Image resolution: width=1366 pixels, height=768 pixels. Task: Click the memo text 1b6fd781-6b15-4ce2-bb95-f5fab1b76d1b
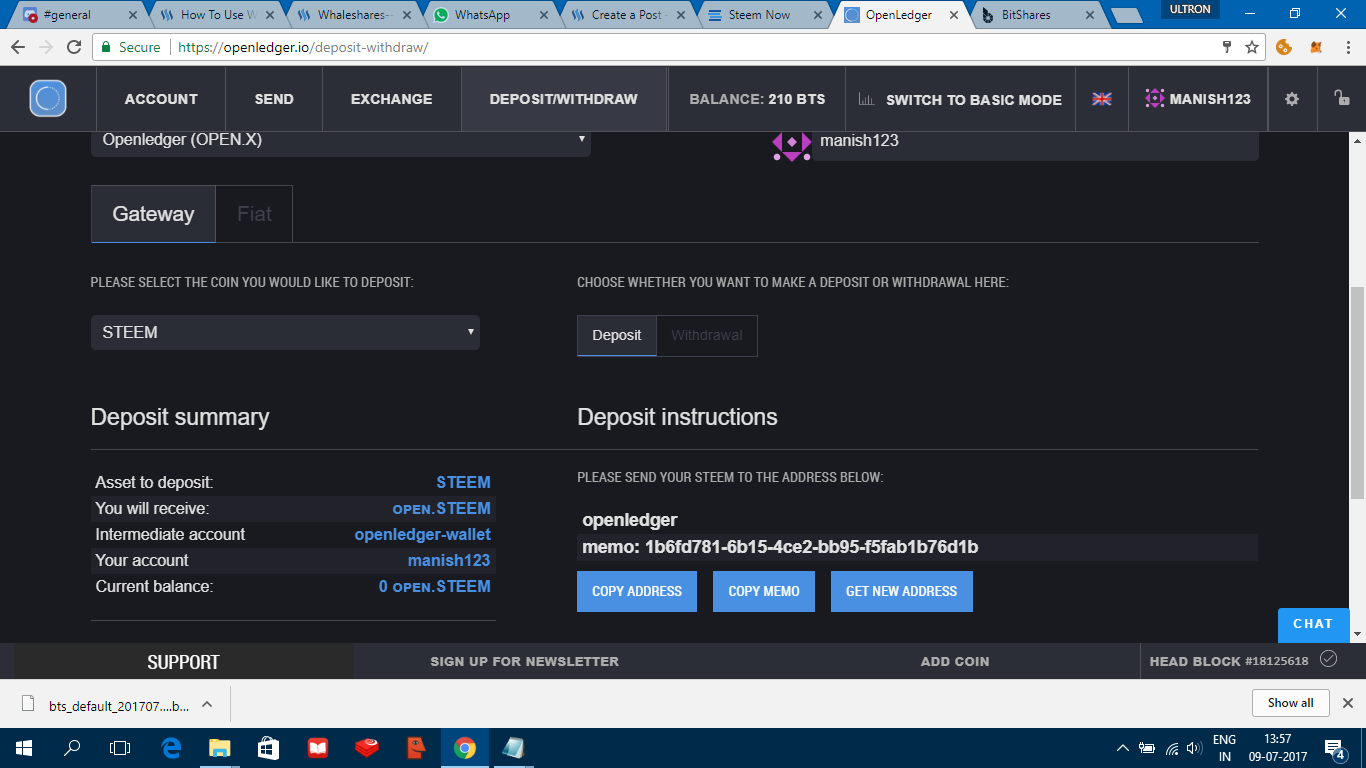coord(812,547)
